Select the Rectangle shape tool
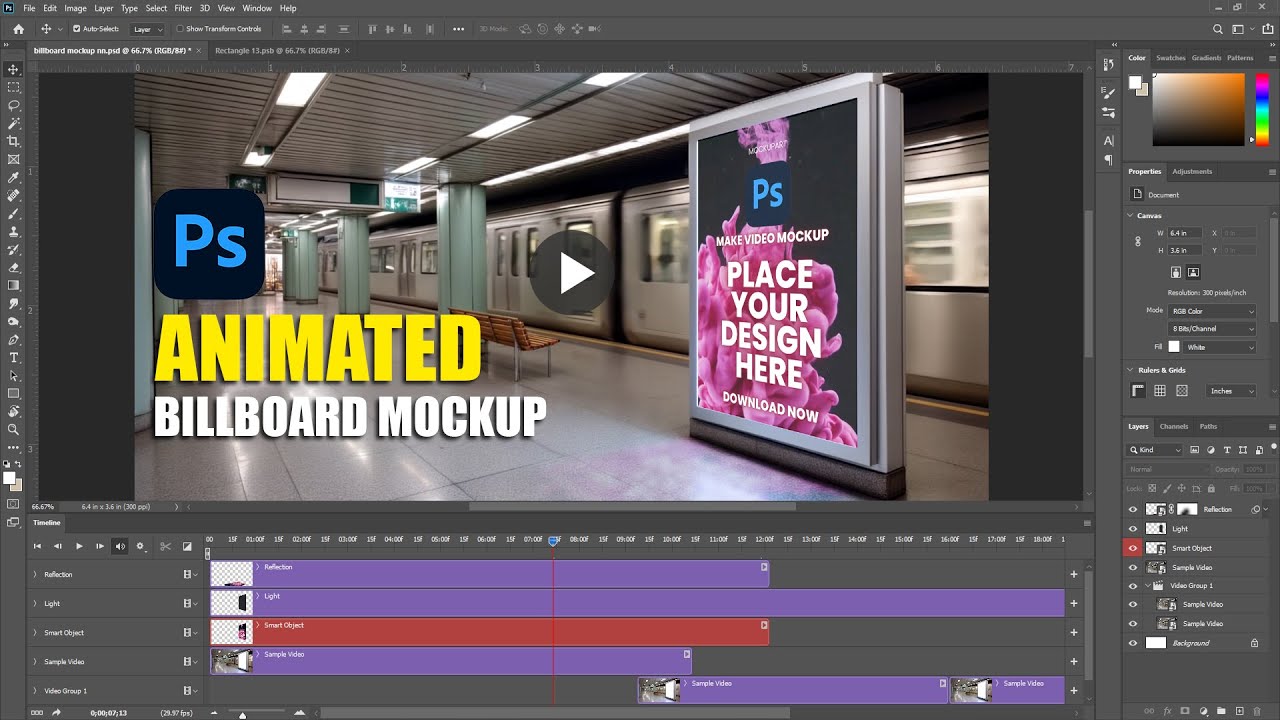Screen dimensions: 1280x720 coord(14,393)
